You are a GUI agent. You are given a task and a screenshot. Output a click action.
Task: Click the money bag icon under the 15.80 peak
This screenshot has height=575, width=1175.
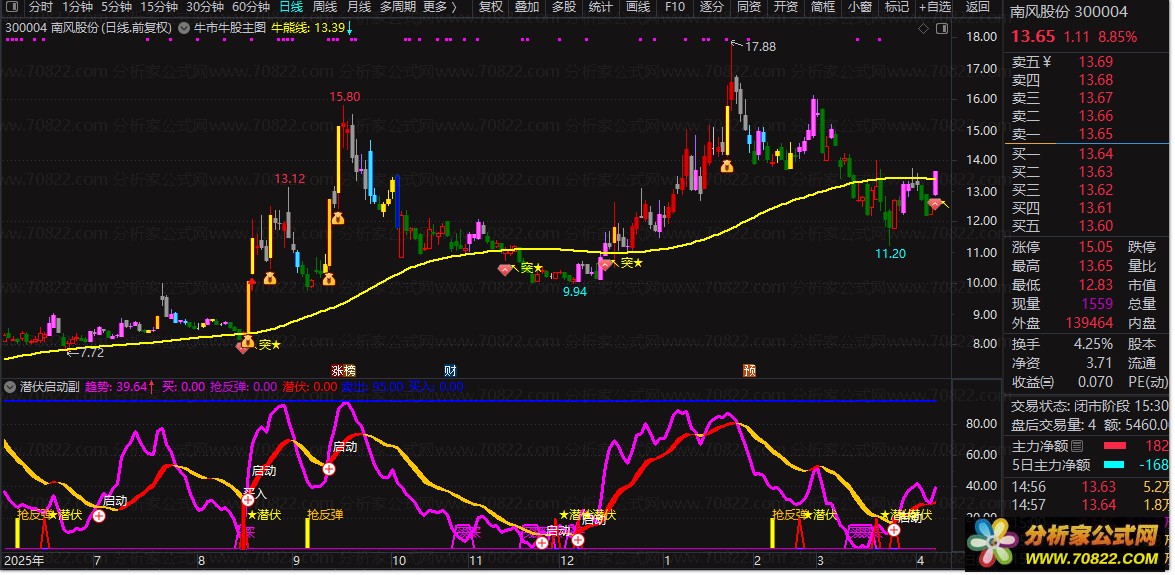coord(338,218)
